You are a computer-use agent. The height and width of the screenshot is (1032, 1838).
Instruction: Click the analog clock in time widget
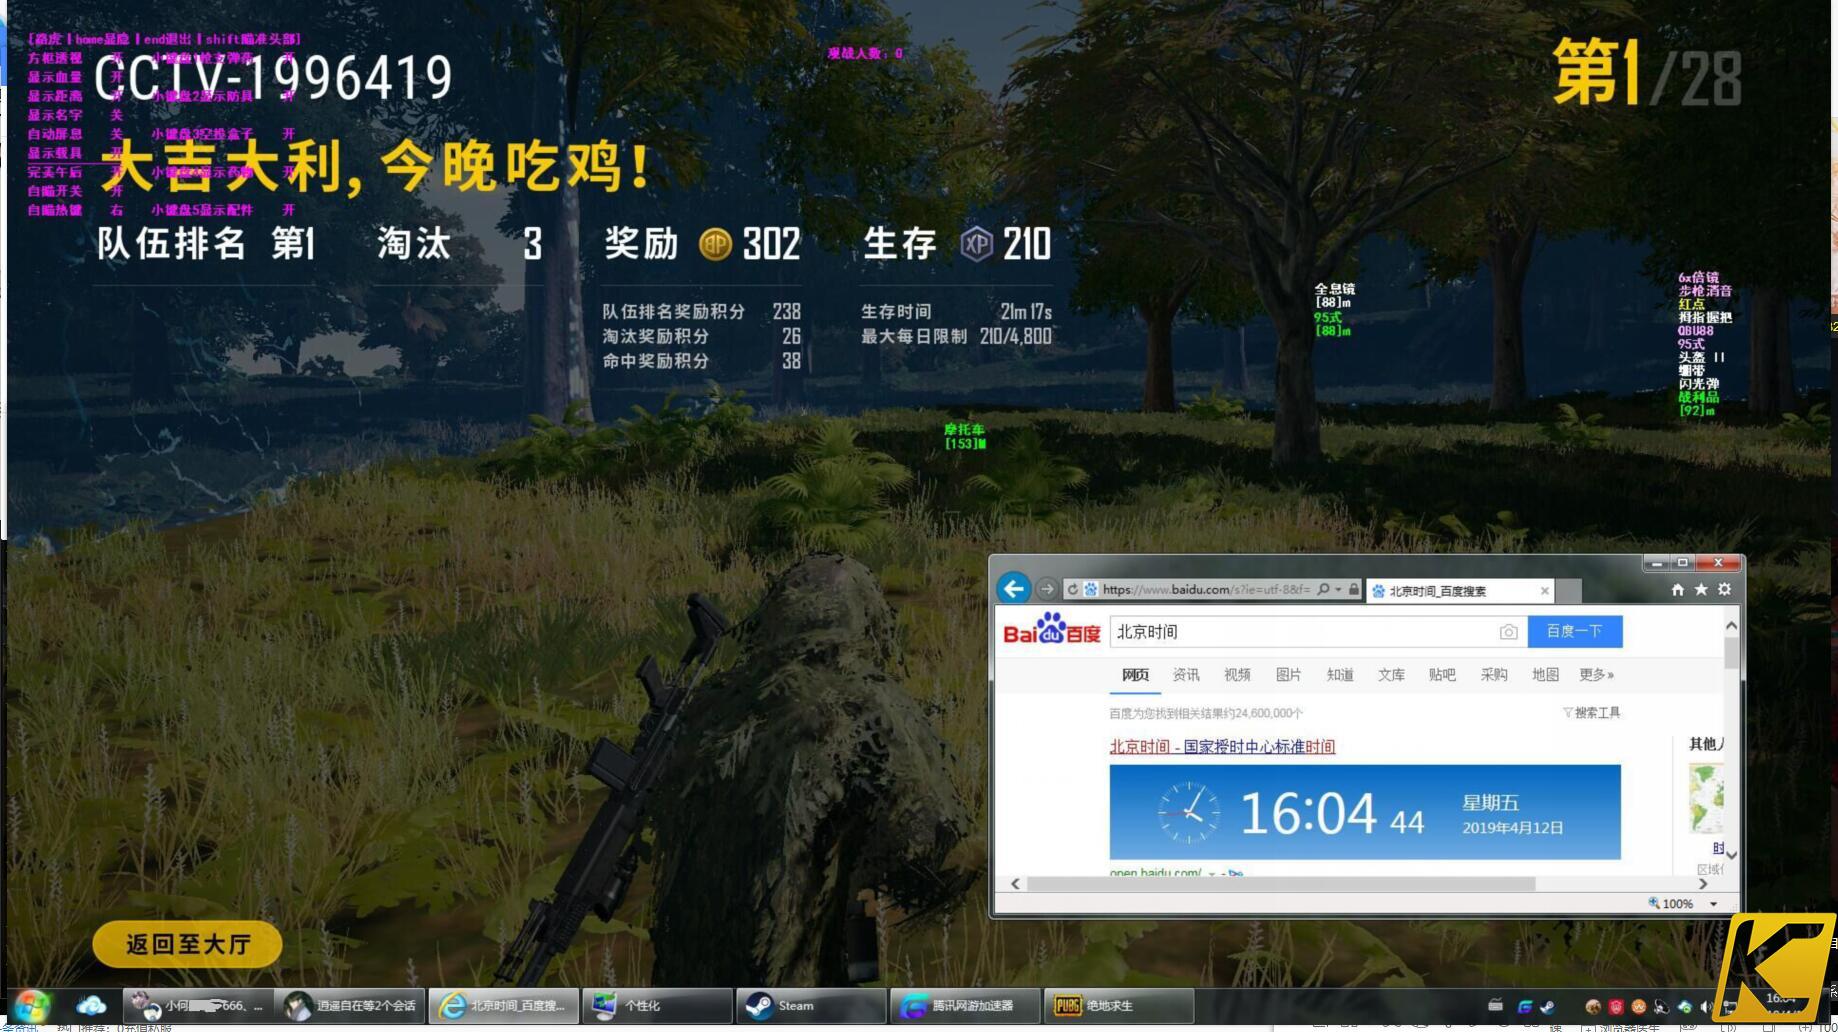tap(1189, 812)
